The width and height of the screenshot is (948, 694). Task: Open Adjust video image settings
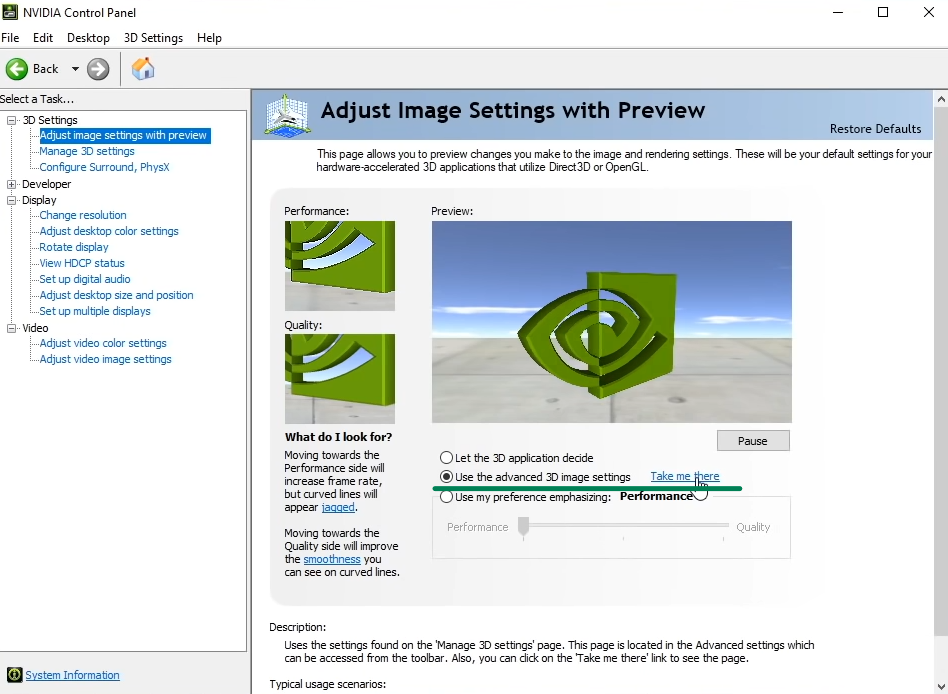click(x=105, y=359)
